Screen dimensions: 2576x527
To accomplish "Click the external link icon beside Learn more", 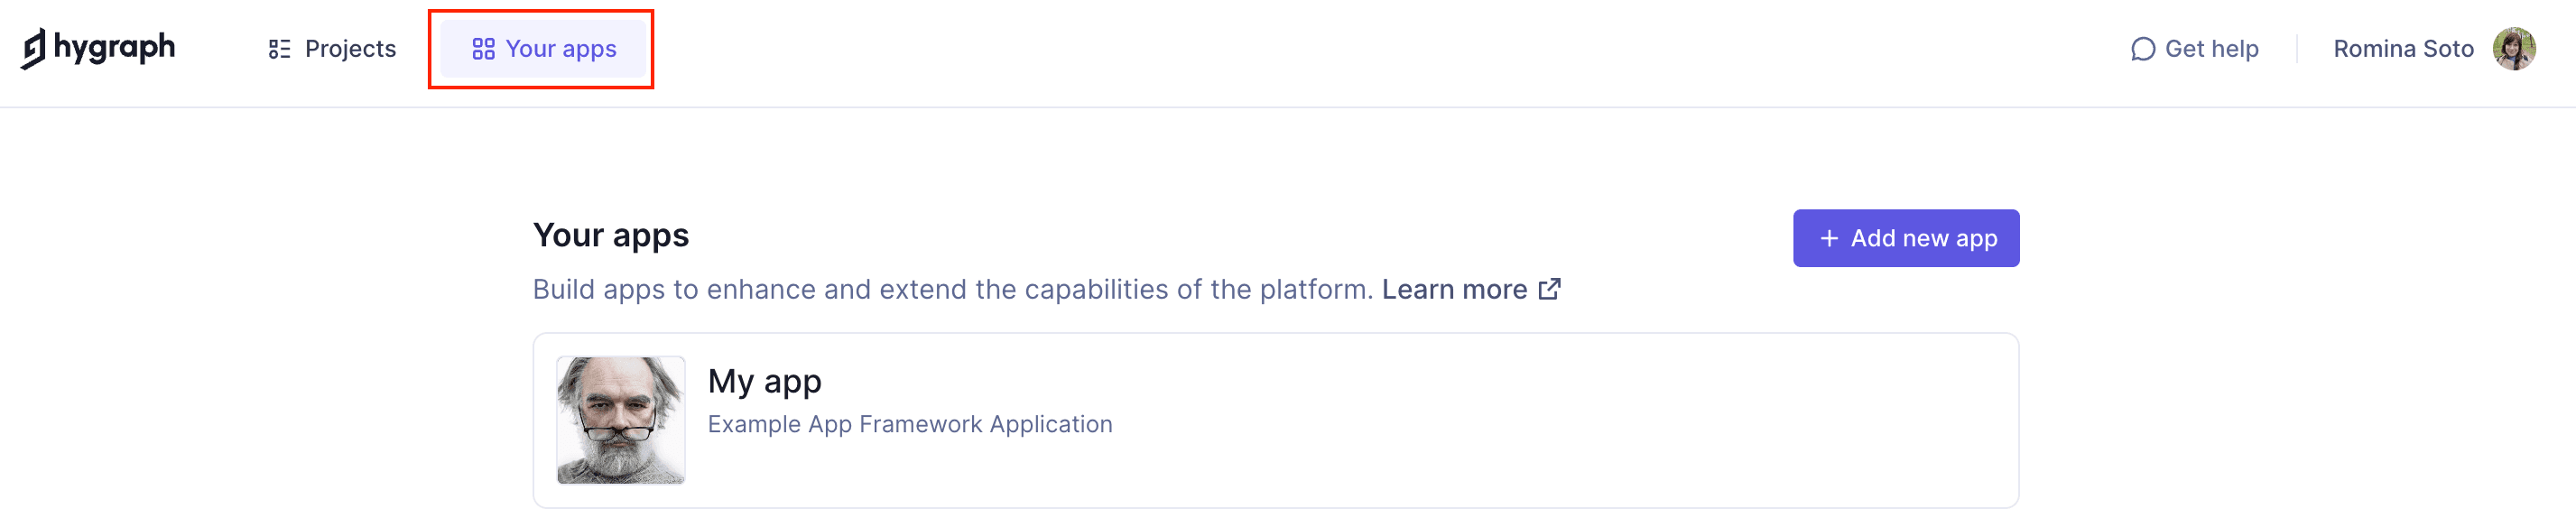I will coord(1549,289).
